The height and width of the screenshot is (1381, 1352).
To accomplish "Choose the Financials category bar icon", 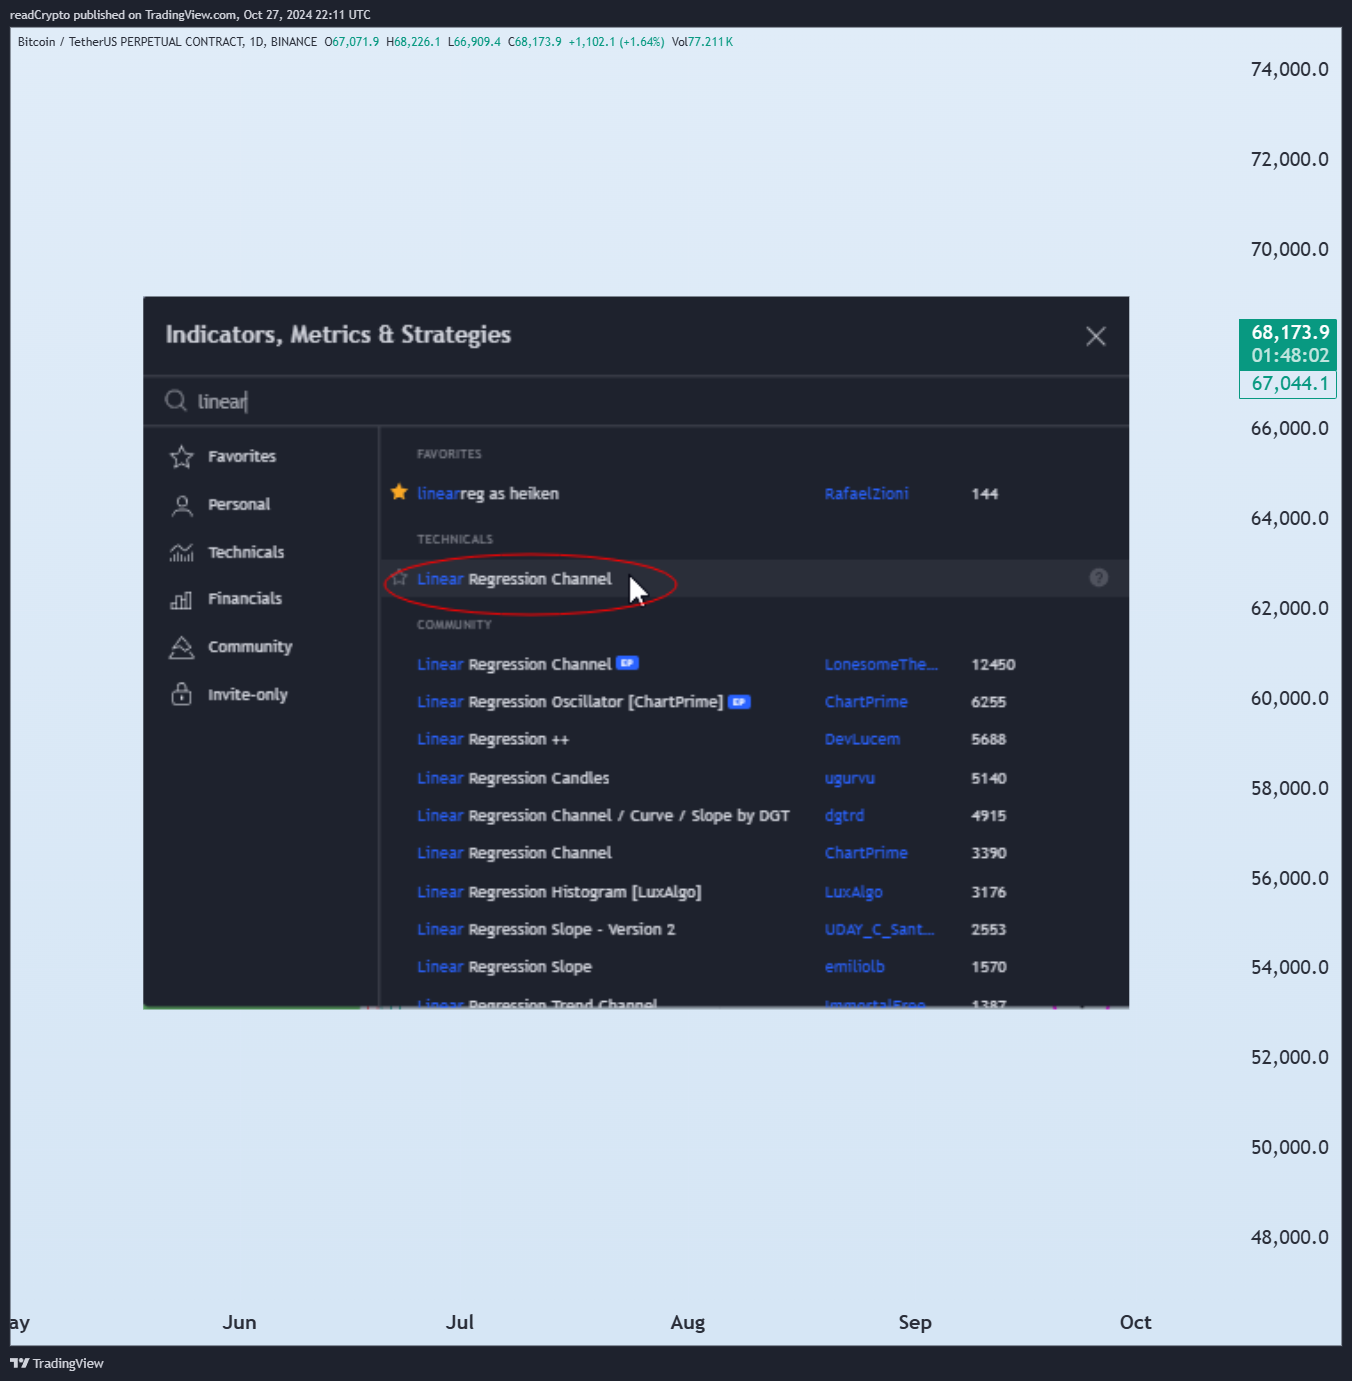I will tap(181, 599).
